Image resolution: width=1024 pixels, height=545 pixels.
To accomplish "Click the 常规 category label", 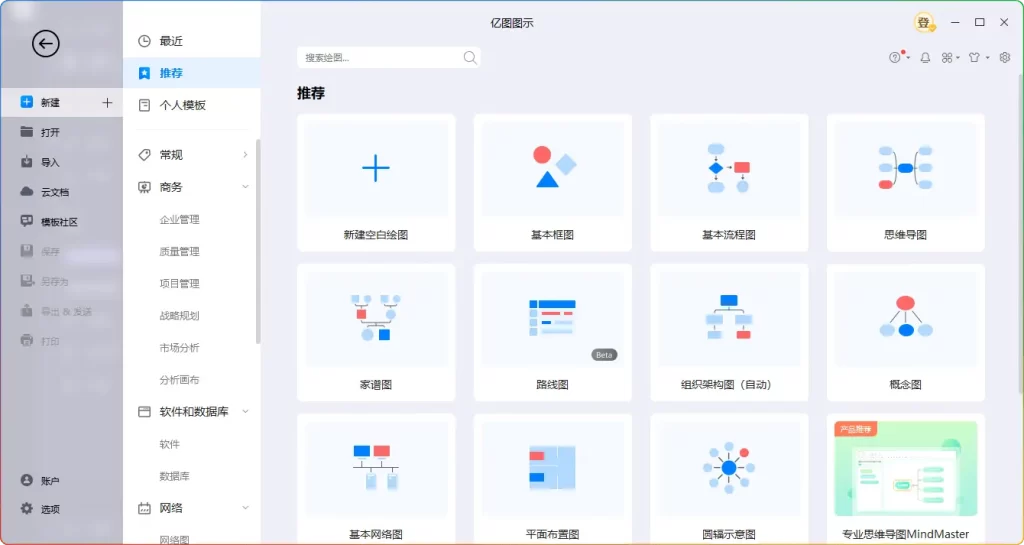I will pyautogui.click(x=171, y=155).
